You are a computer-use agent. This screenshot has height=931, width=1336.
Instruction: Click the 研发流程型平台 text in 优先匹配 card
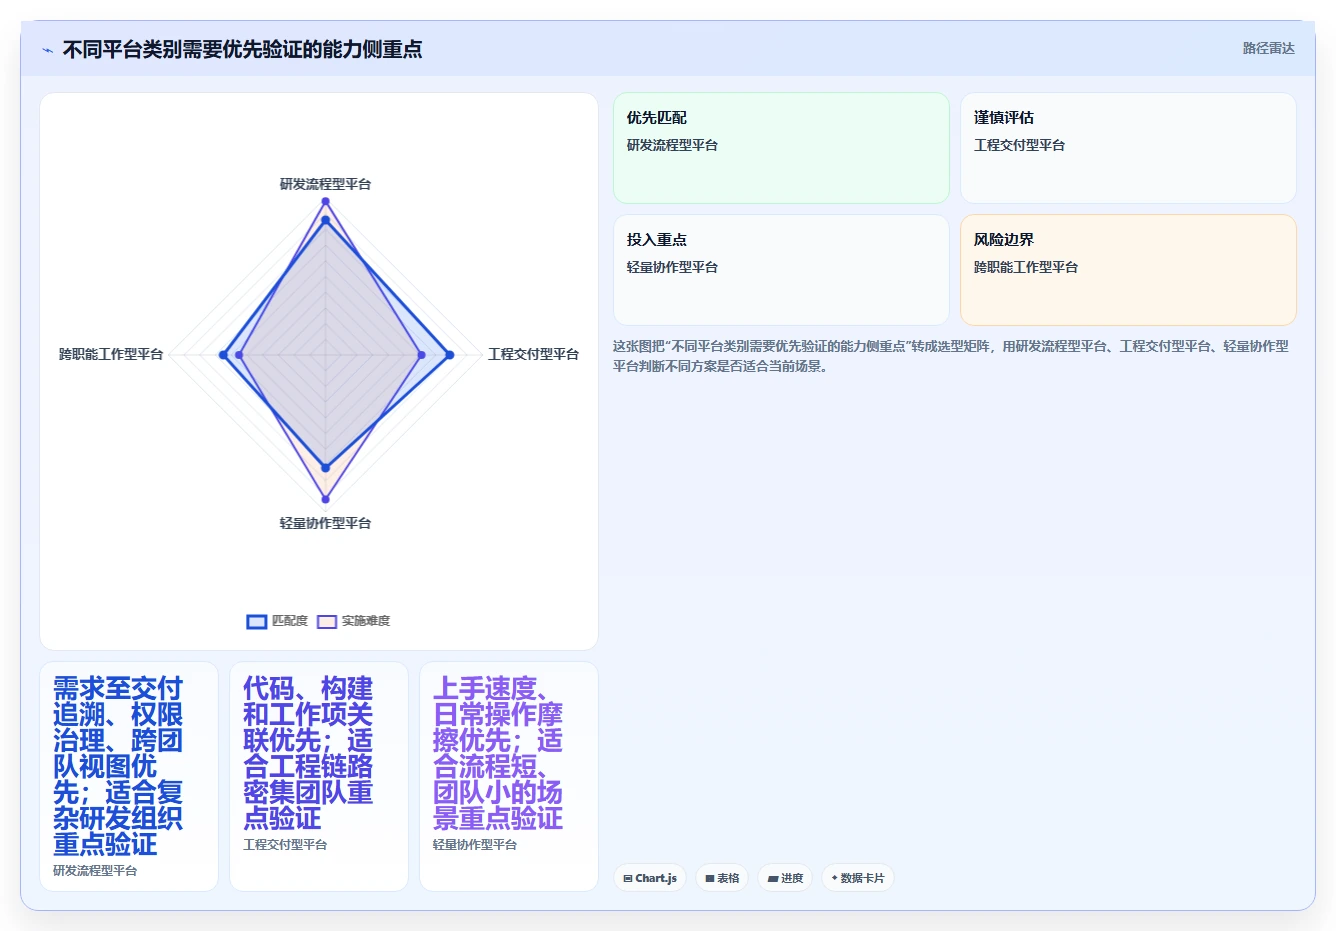[x=672, y=145]
